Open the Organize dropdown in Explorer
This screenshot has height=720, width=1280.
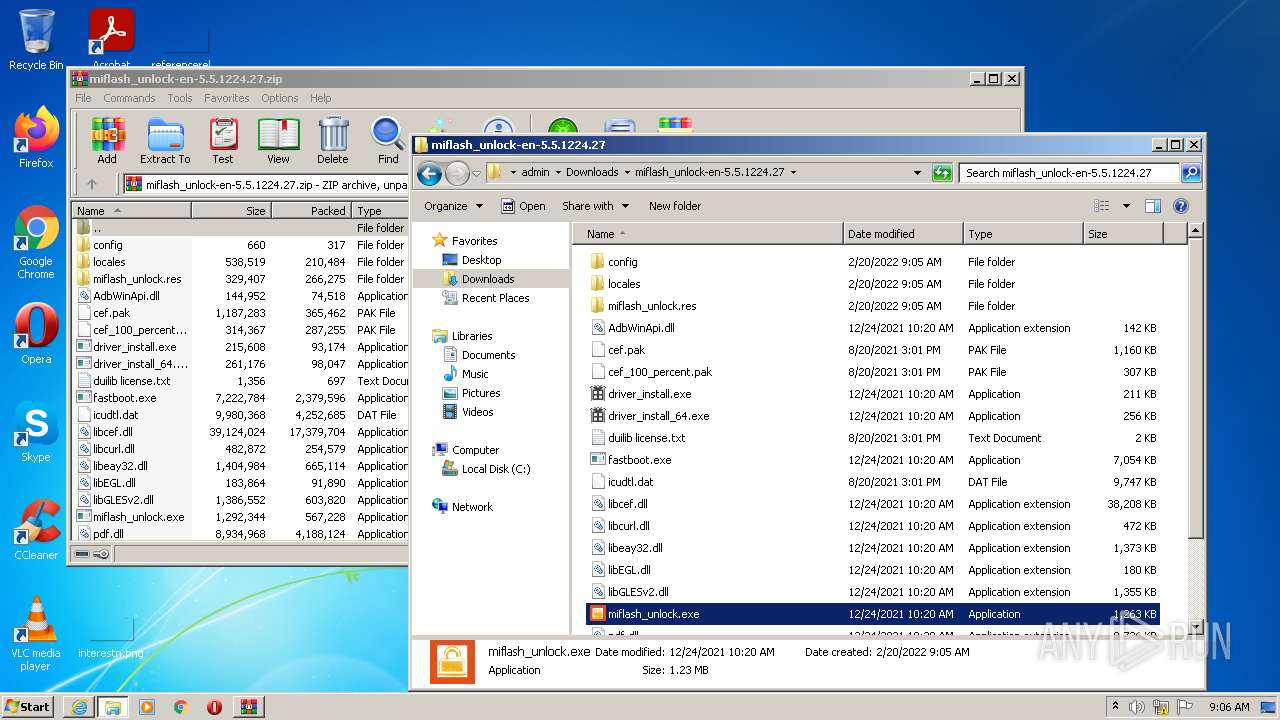point(453,206)
